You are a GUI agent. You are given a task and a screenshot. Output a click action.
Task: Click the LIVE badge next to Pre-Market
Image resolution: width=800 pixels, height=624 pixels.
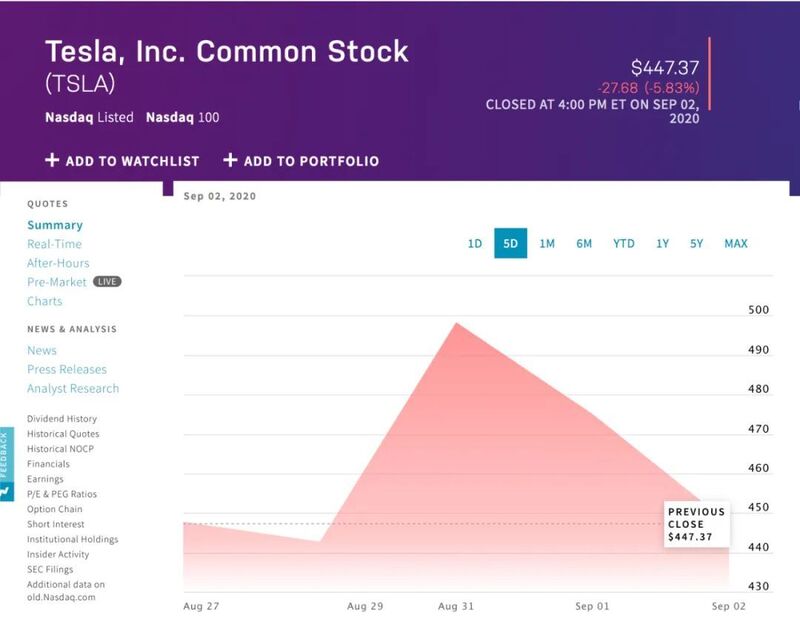[x=107, y=282]
